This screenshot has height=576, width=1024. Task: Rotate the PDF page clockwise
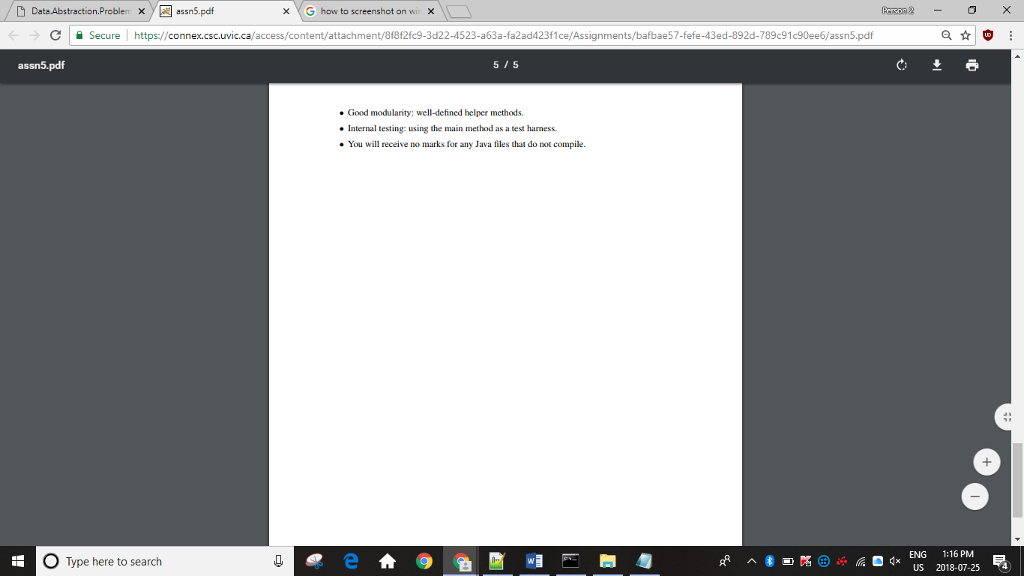[901, 64]
